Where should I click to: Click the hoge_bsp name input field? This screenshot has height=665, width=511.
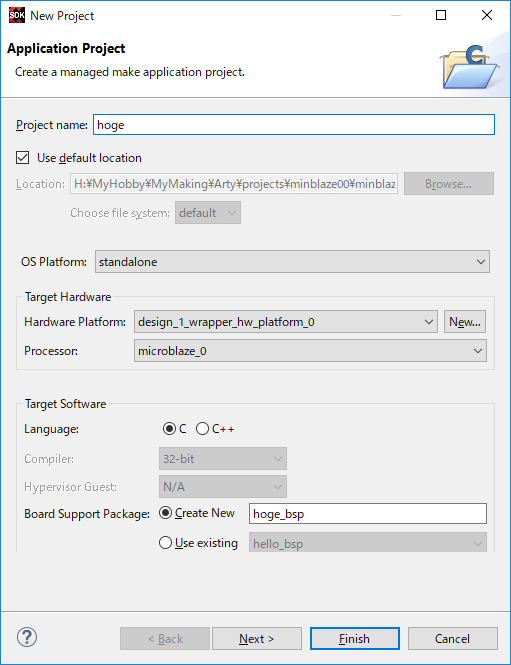pyautogui.click(x=368, y=514)
